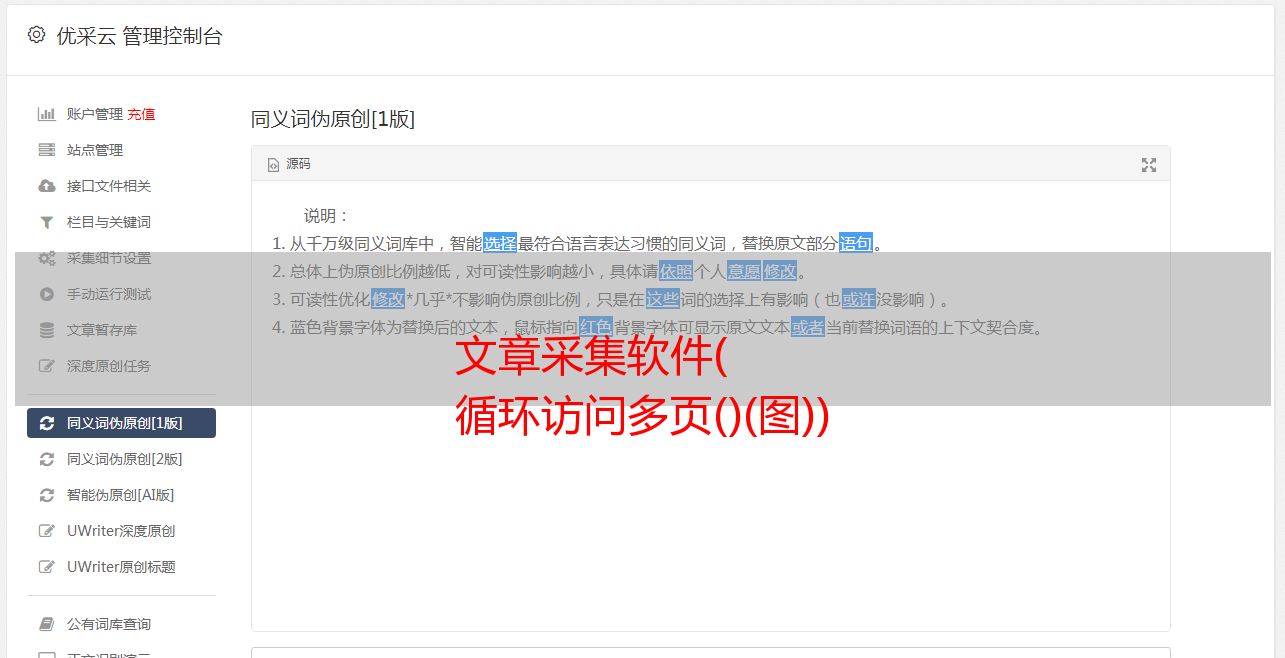Image resolution: width=1285 pixels, height=658 pixels.
Task: Toggle fullscreen with the expand arrows icon
Action: 1149,165
